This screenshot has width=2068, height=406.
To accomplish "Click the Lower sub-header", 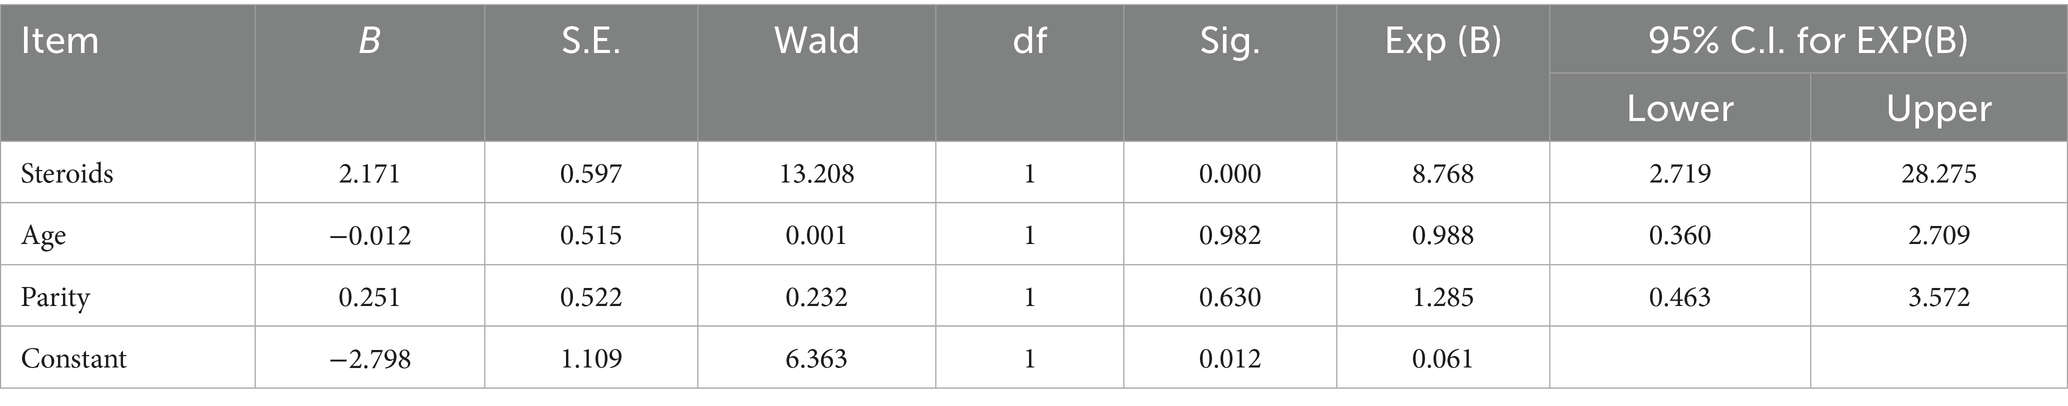I will pos(1680,108).
